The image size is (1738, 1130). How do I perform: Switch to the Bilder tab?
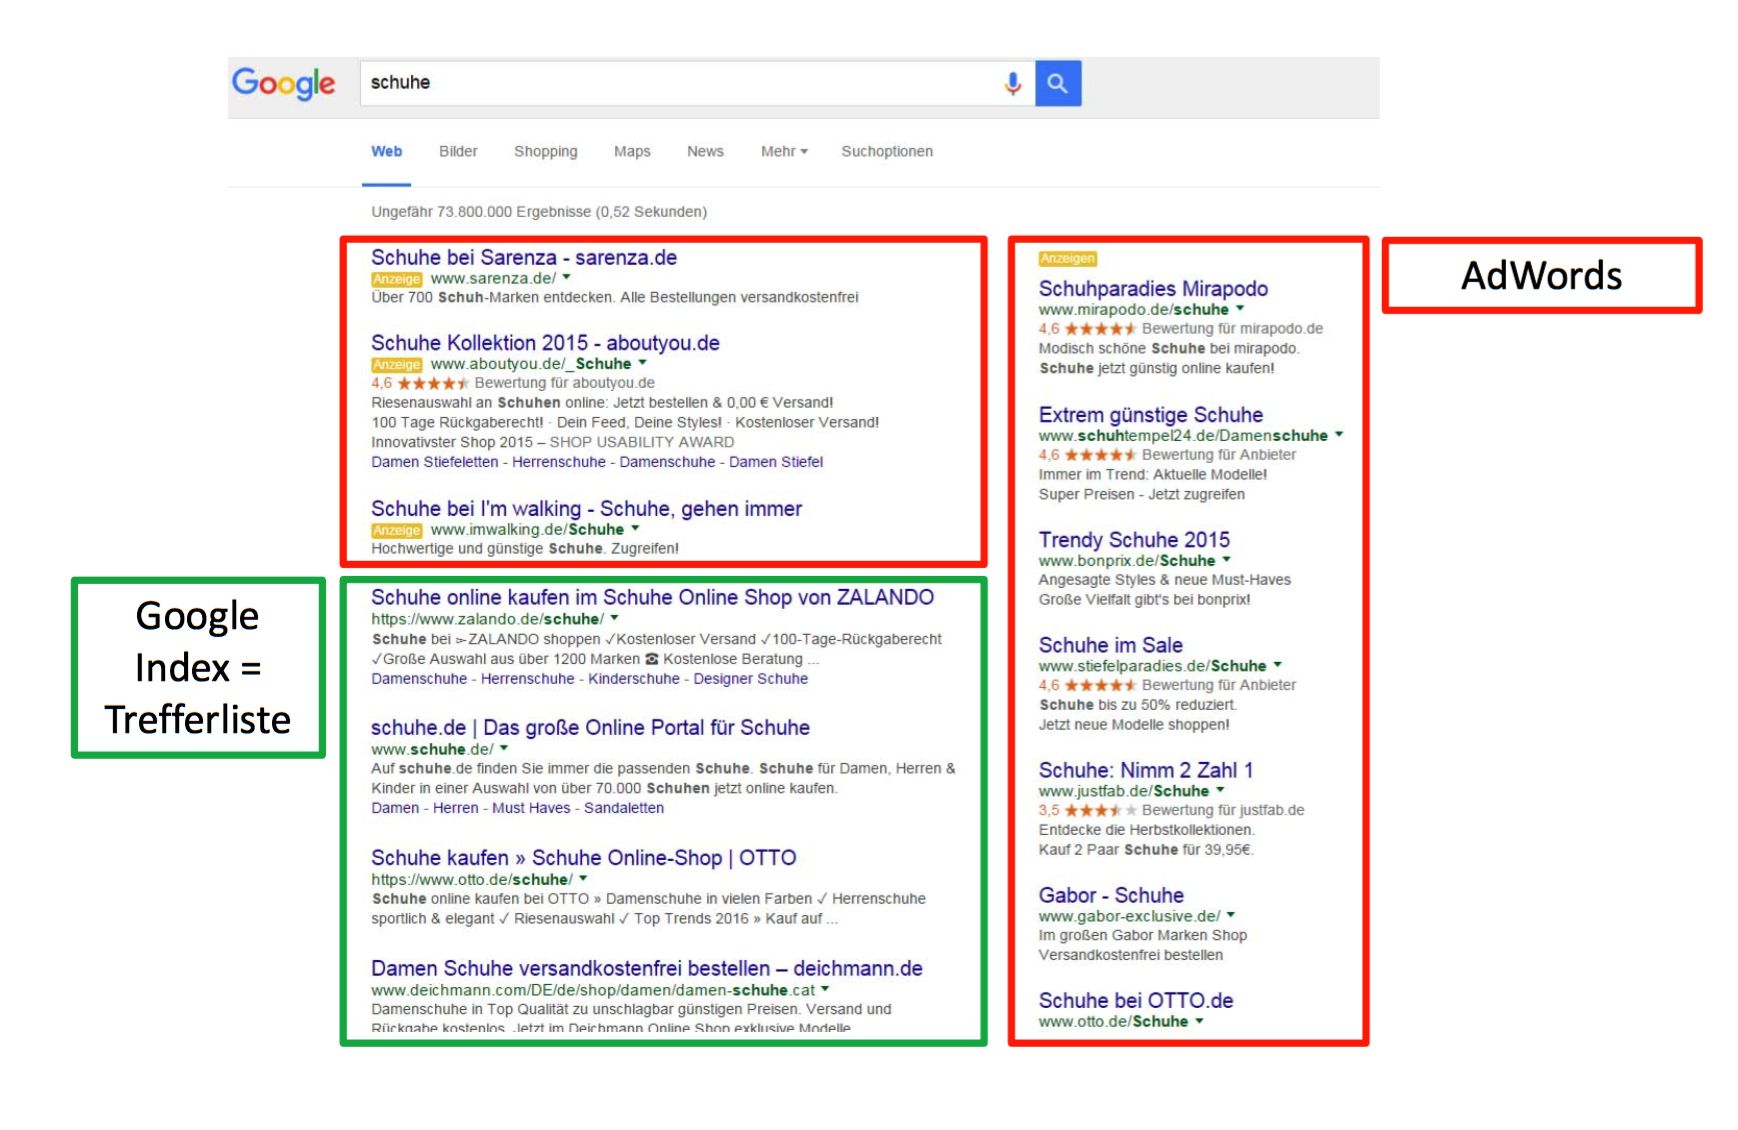[x=458, y=151]
